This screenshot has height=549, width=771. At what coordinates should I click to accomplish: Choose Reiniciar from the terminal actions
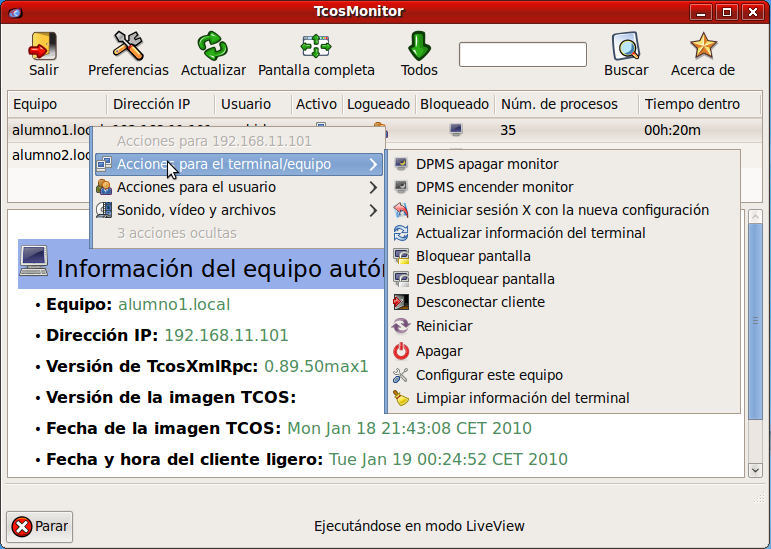pyautogui.click(x=444, y=326)
